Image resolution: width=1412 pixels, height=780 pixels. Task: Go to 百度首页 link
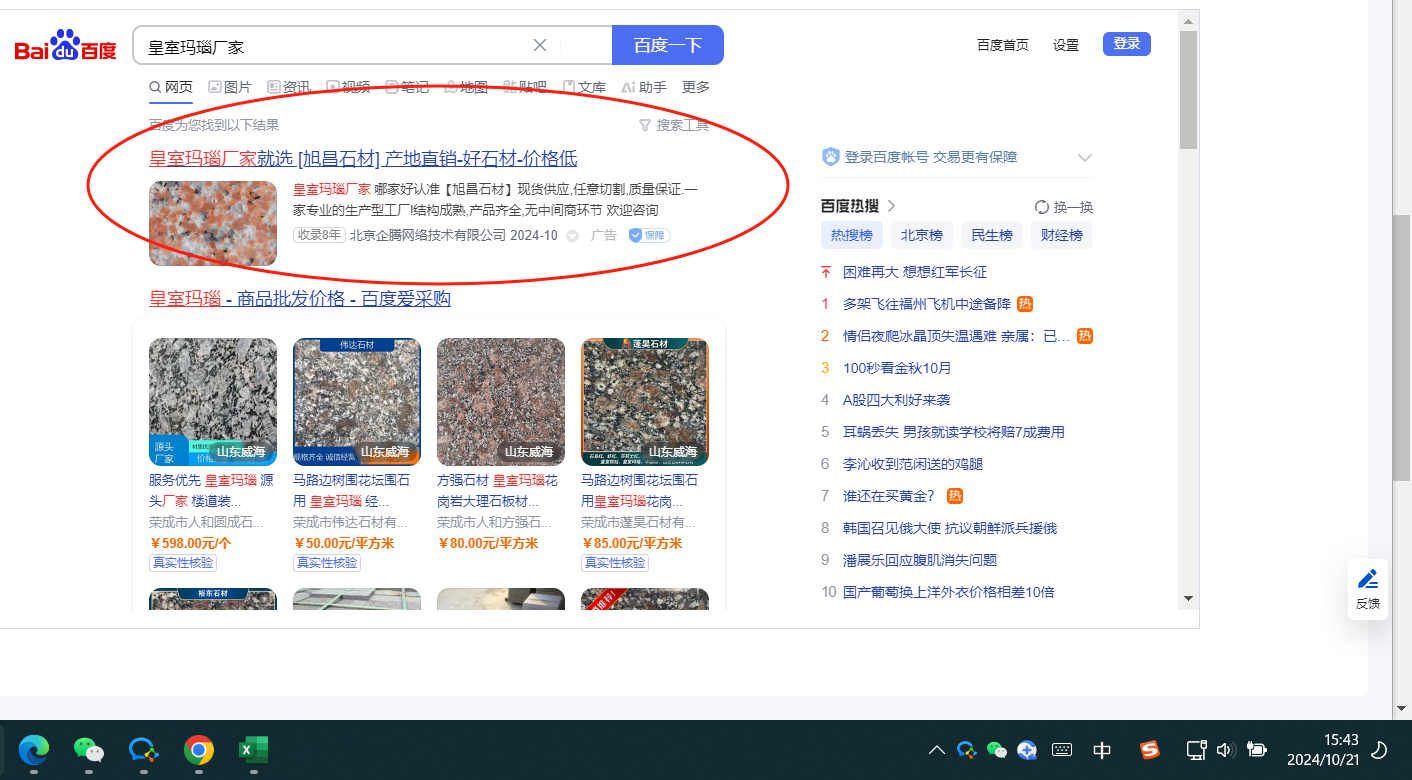point(1003,45)
